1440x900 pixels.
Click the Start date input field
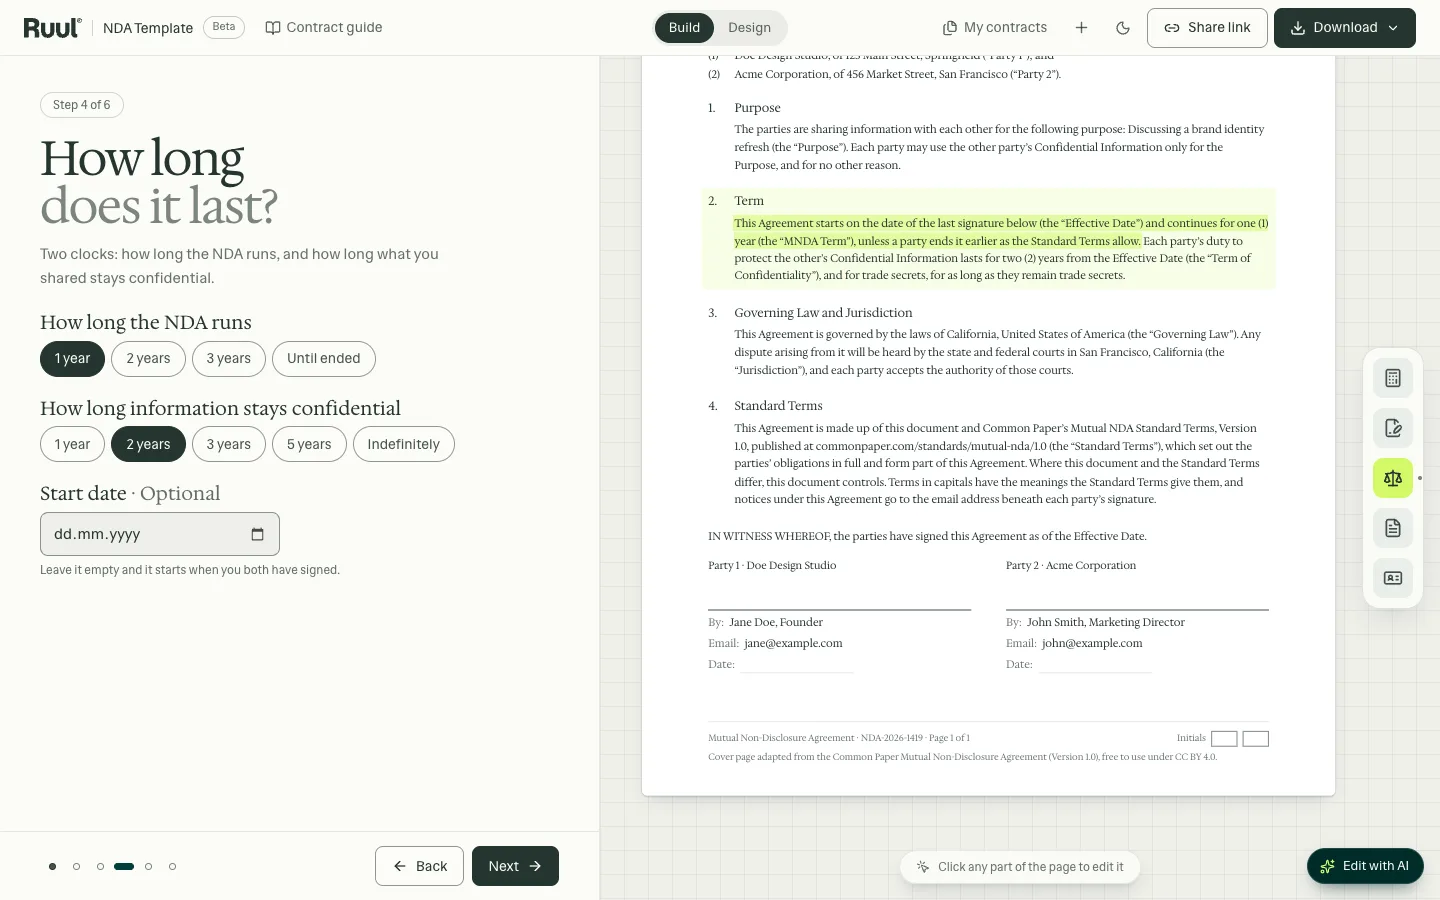tap(160, 534)
